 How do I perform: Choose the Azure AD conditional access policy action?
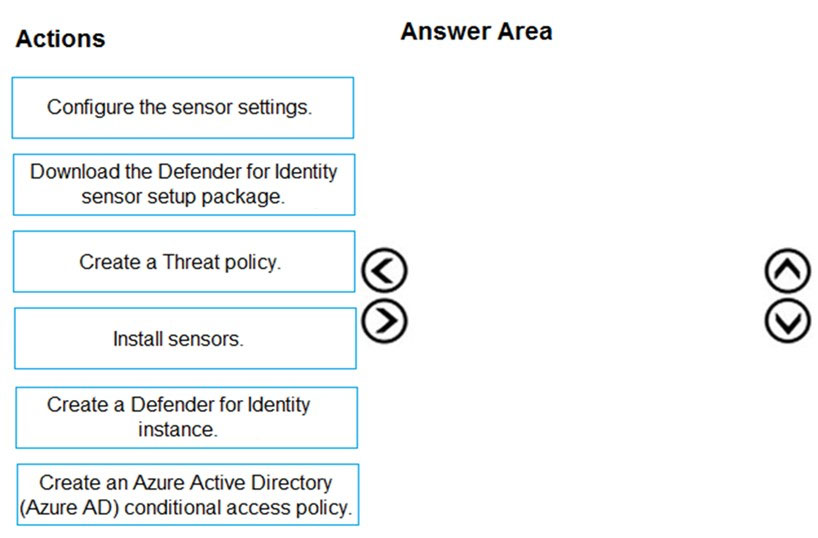187,495
